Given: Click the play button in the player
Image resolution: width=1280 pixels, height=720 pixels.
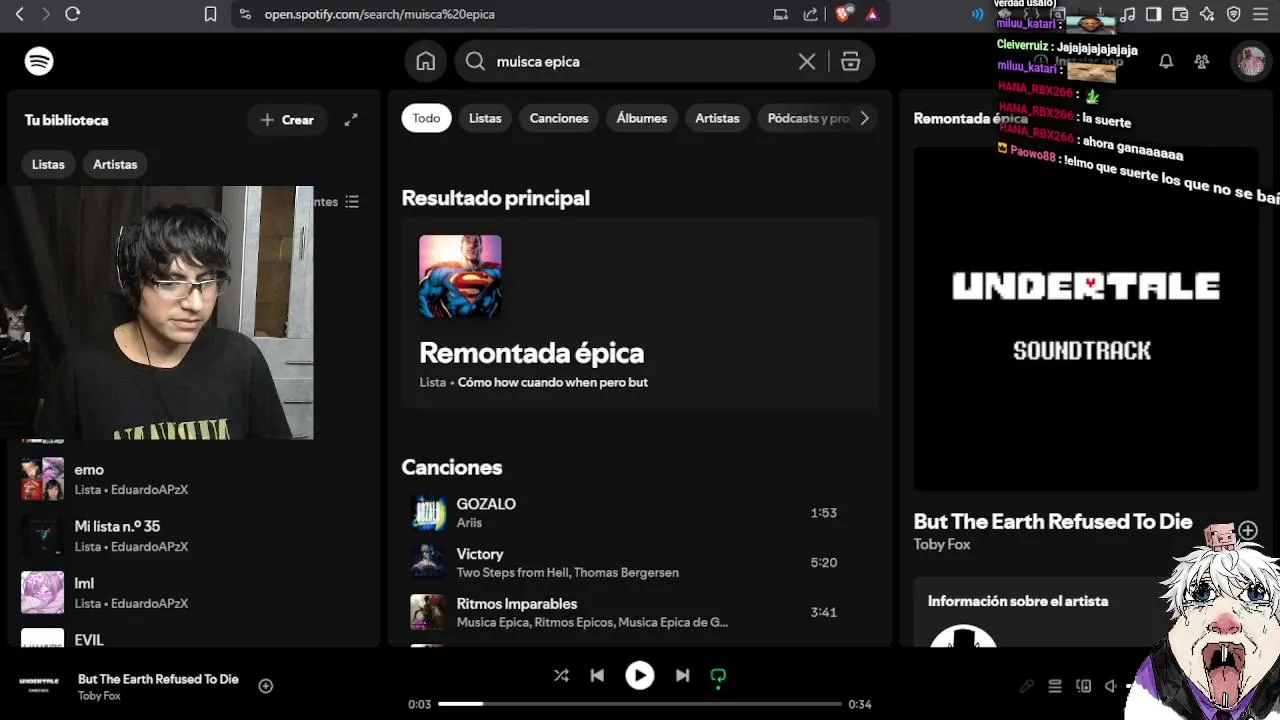Looking at the screenshot, I should (x=640, y=676).
